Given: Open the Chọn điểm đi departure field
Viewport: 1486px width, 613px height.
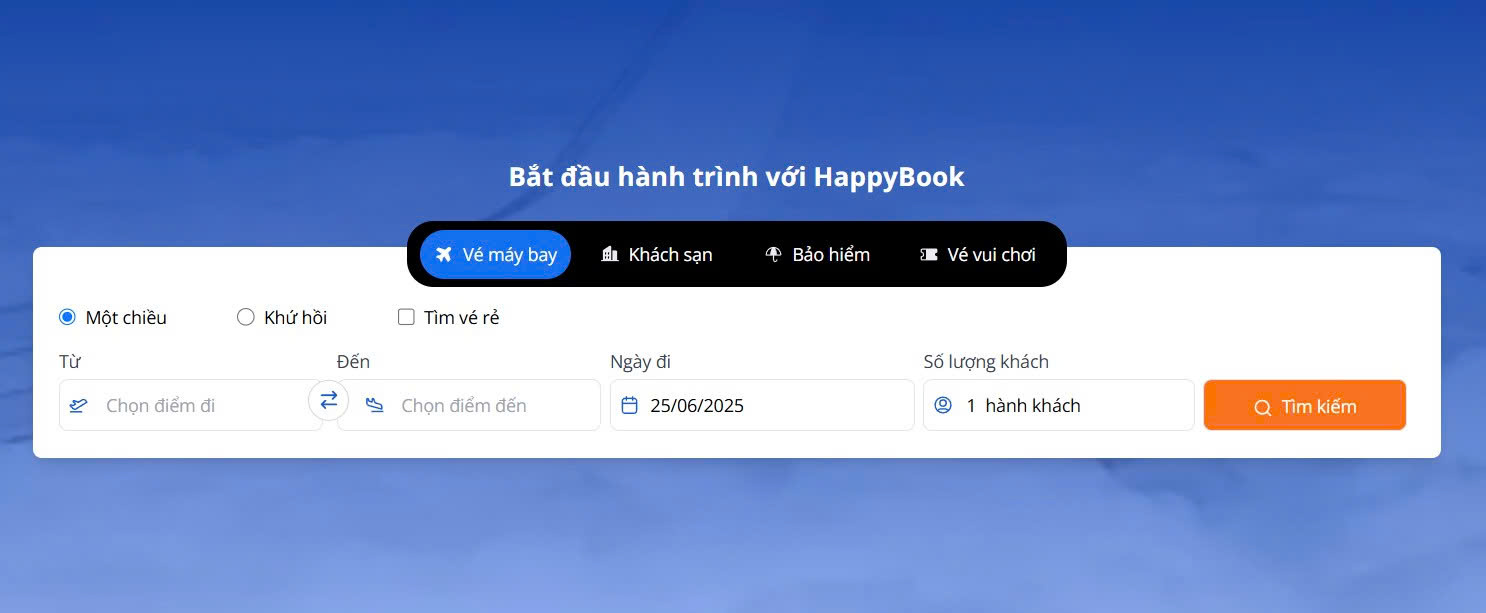Looking at the screenshot, I should point(190,405).
